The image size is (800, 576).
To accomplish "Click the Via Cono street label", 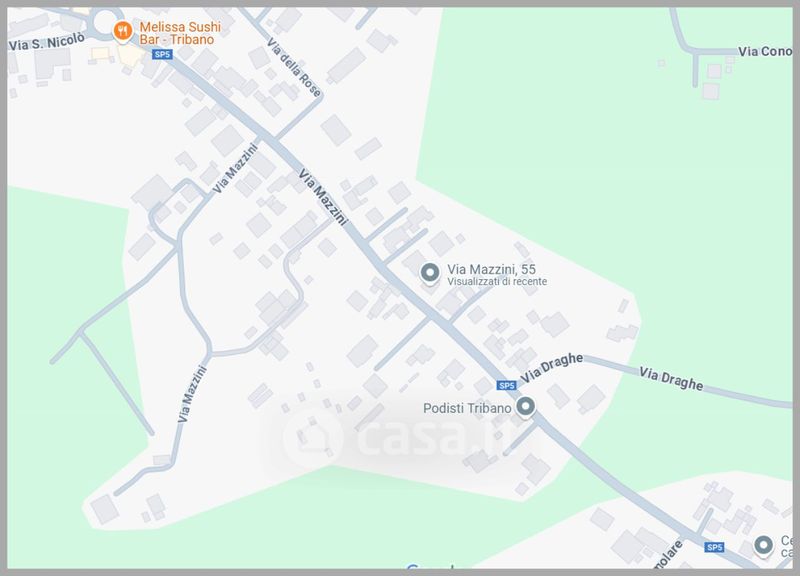I will click(765, 51).
